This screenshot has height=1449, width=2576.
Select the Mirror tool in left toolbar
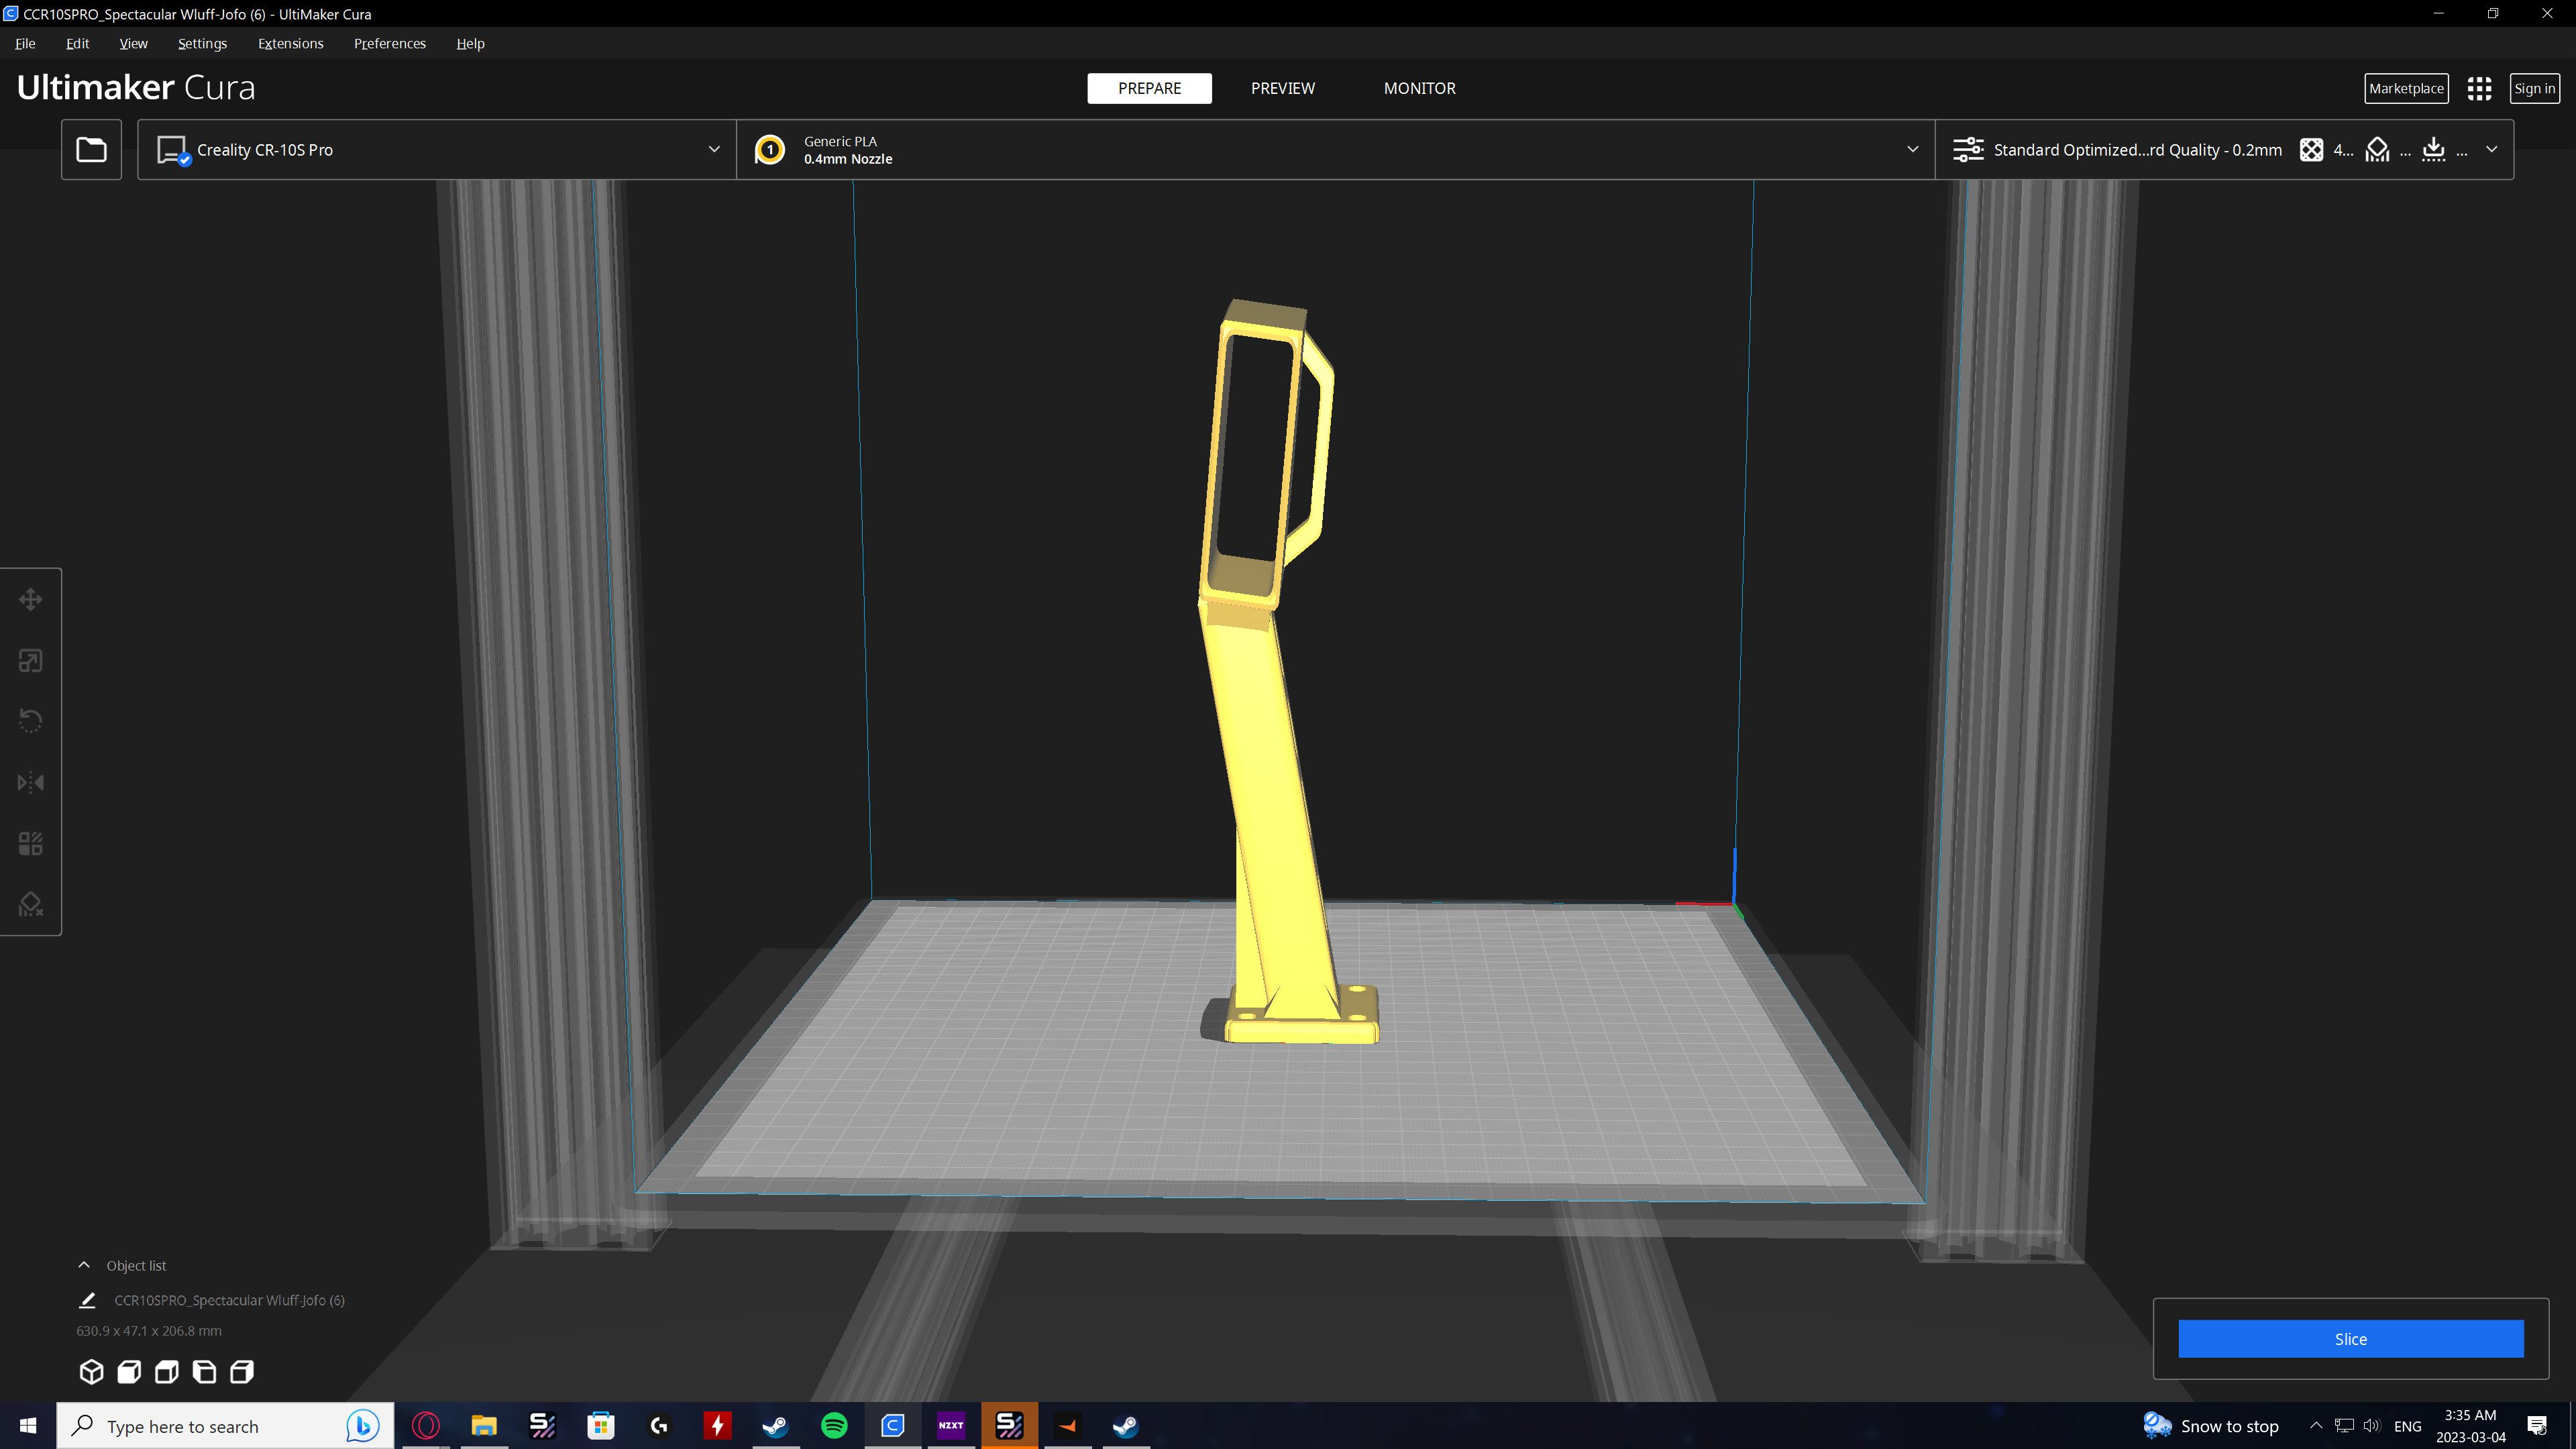pyautogui.click(x=31, y=782)
